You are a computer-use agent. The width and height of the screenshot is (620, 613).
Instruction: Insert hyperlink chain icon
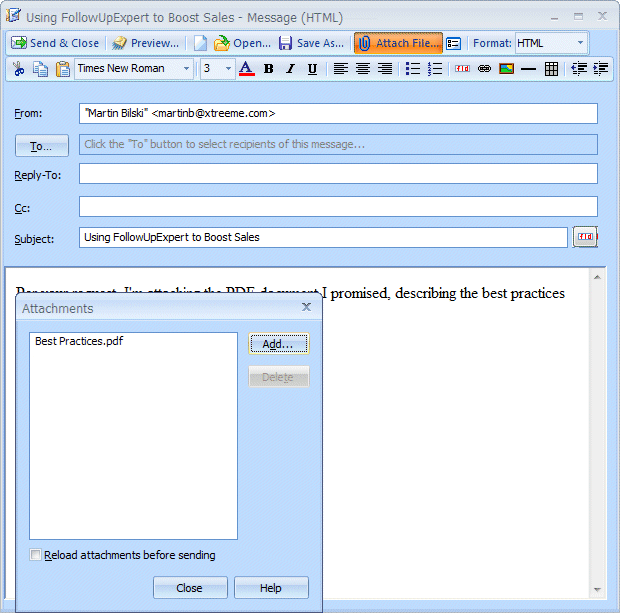484,69
